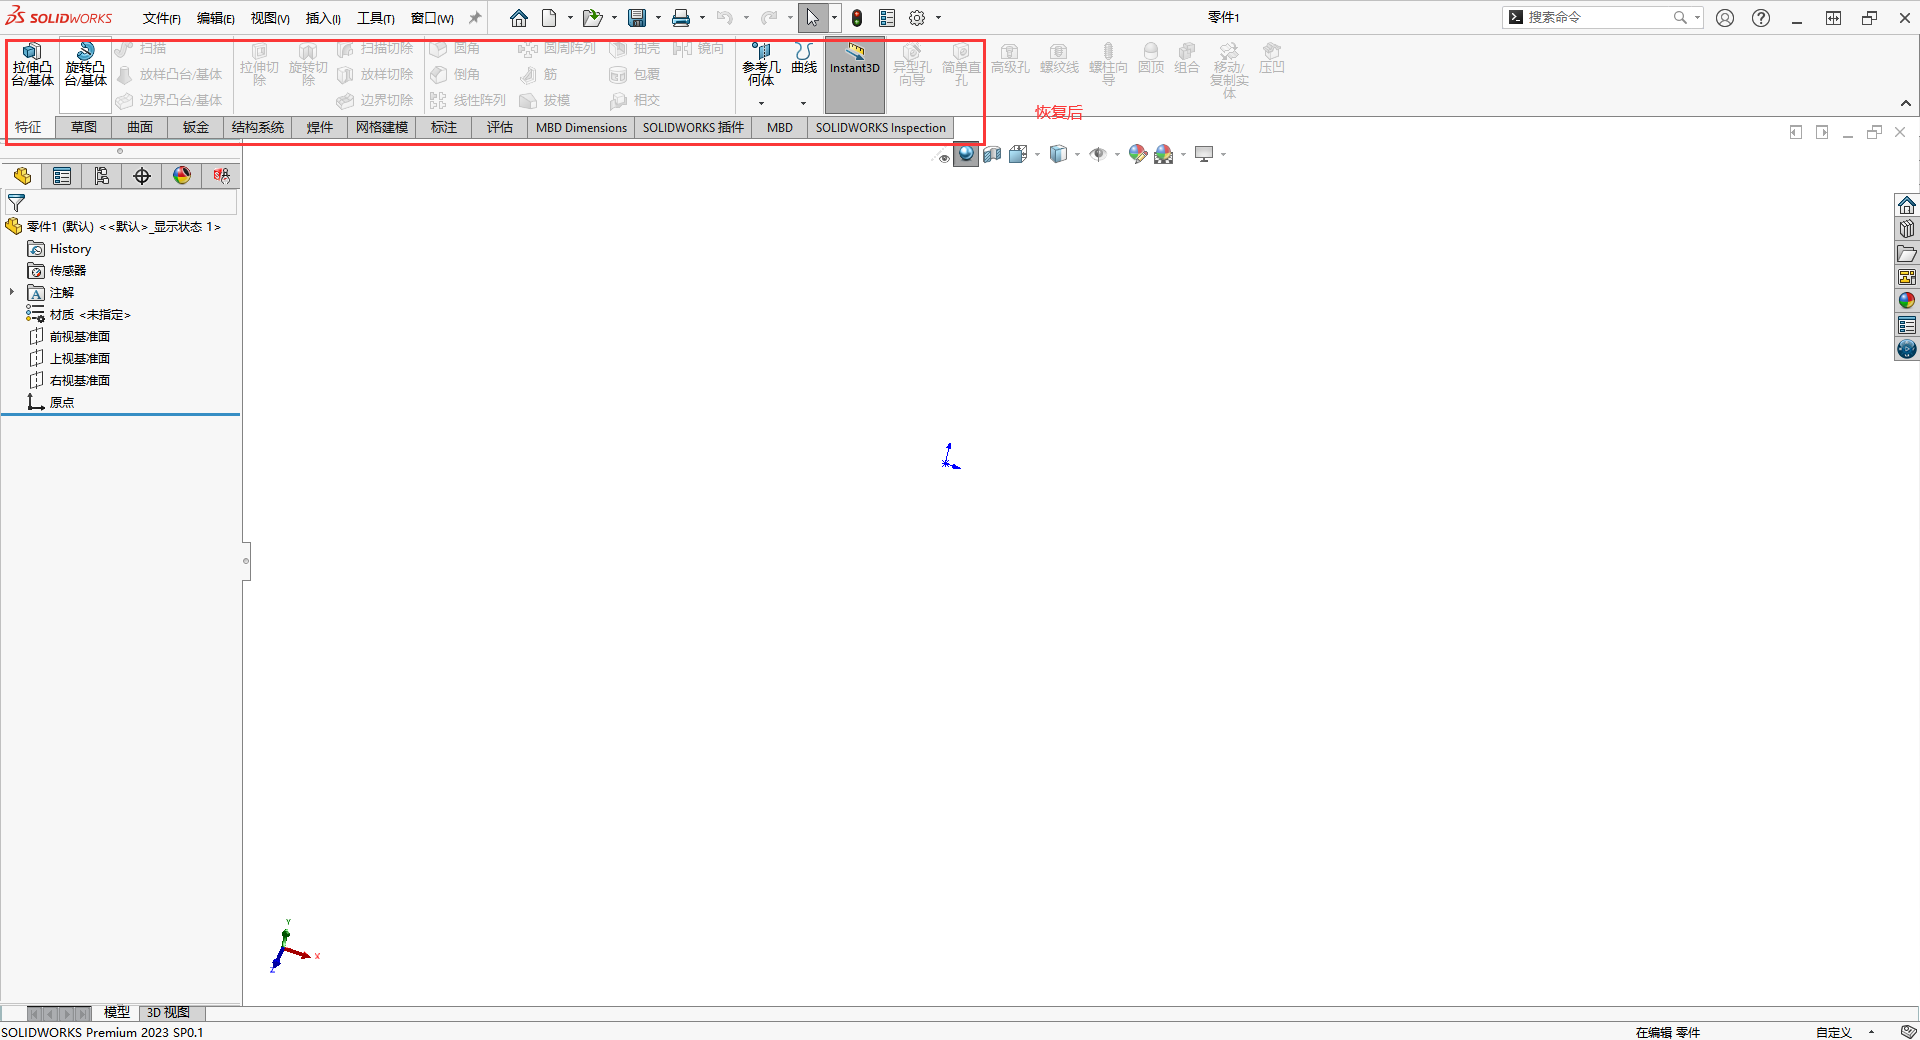Viewport: 1920px width, 1040px height.
Task: Toggle the pin to keep the menu bar visible
Action: pyautogui.click(x=475, y=18)
